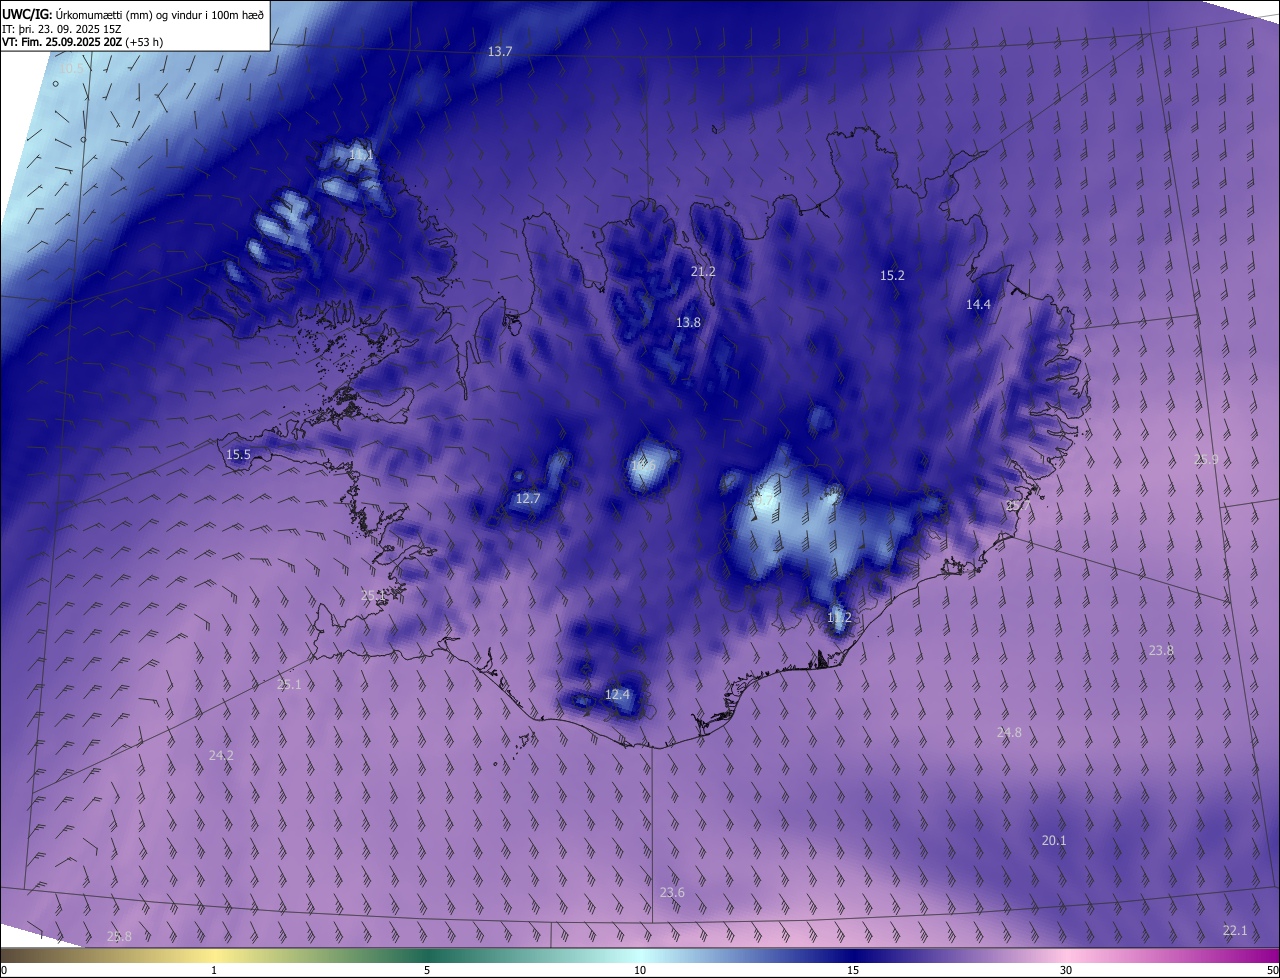Select the 21.2 value label
The image size is (1280, 978).
point(703,271)
